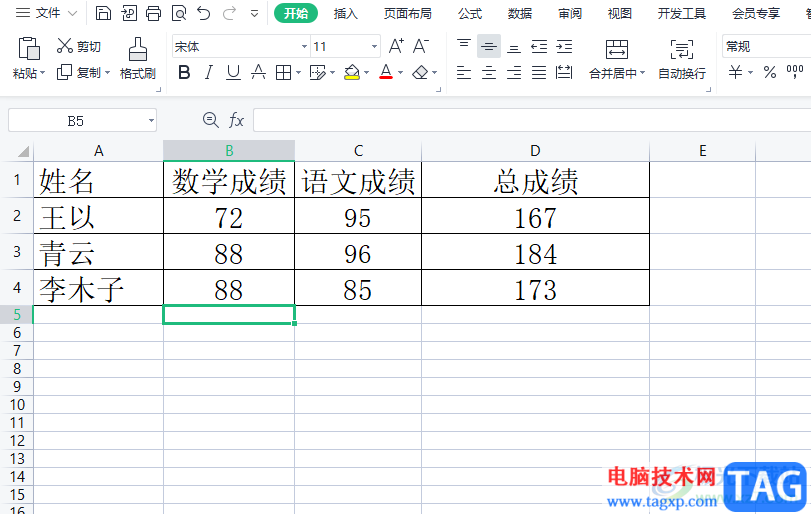Open the 宋体 font name dropdown
811x514 pixels.
coord(304,47)
